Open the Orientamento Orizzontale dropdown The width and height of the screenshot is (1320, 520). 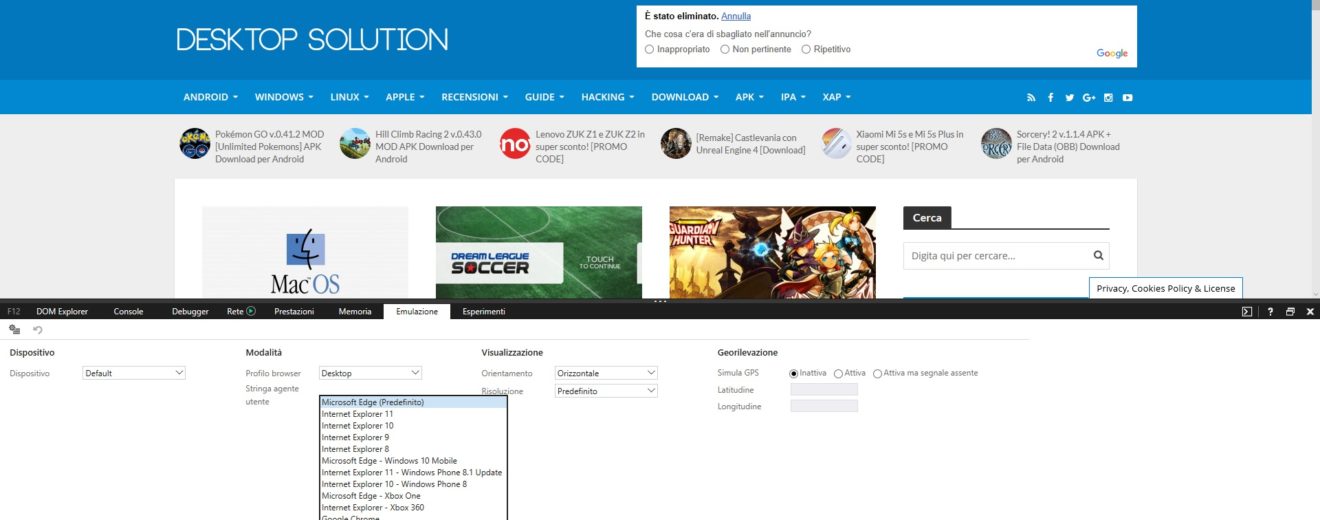tap(606, 373)
